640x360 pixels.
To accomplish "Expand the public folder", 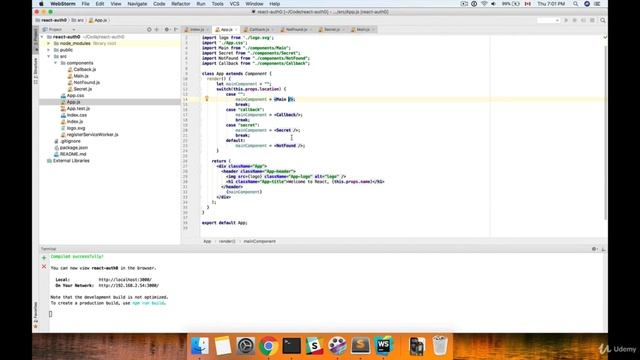I will pyautogui.click(x=49, y=50).
